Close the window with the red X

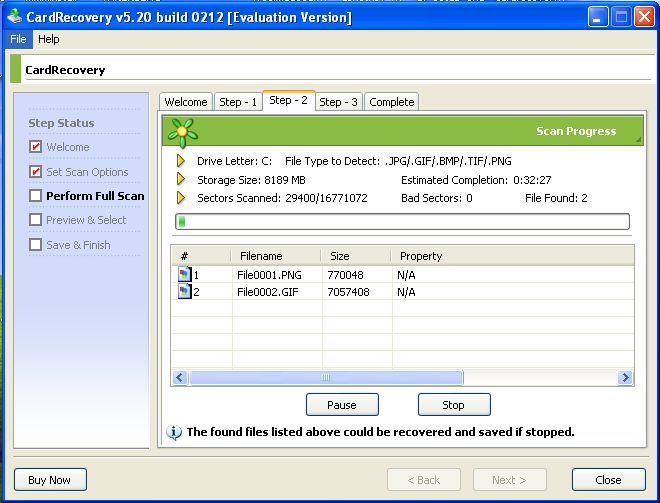click(x=644, y=17)
